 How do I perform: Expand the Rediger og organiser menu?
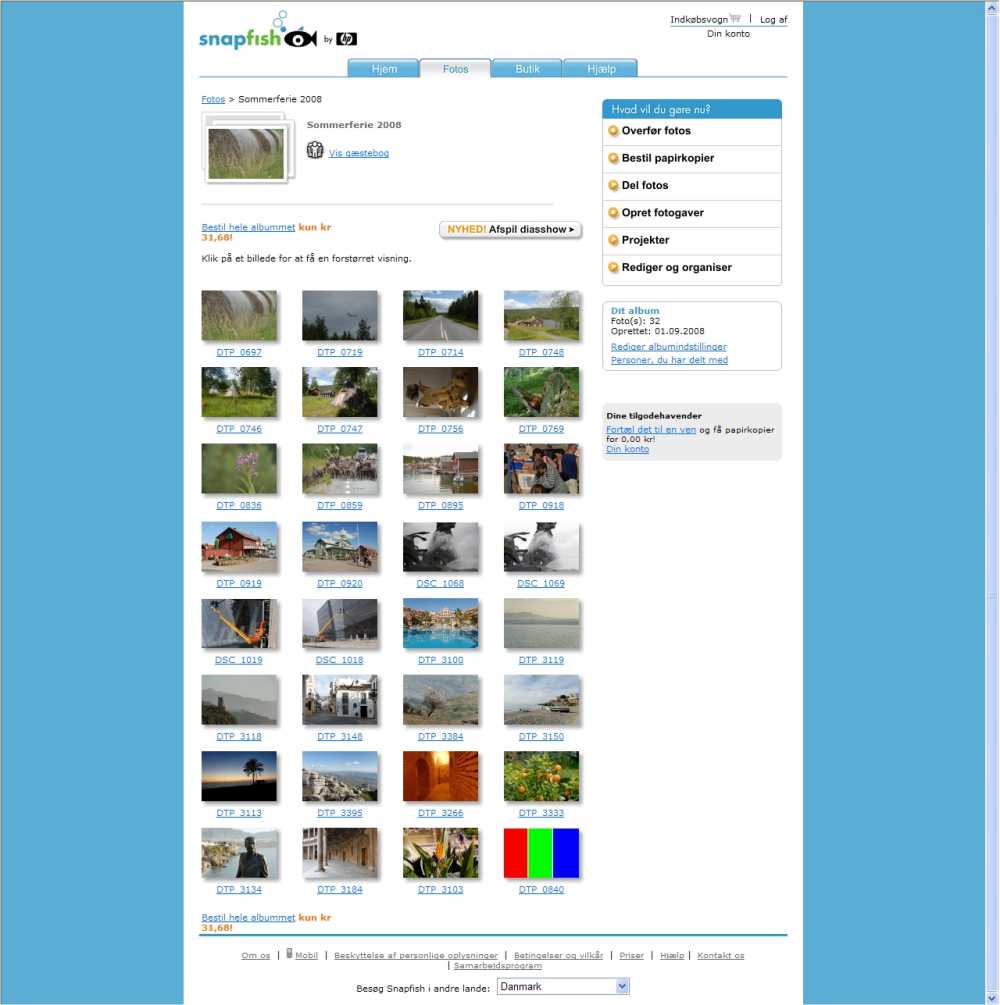[692, 268]
